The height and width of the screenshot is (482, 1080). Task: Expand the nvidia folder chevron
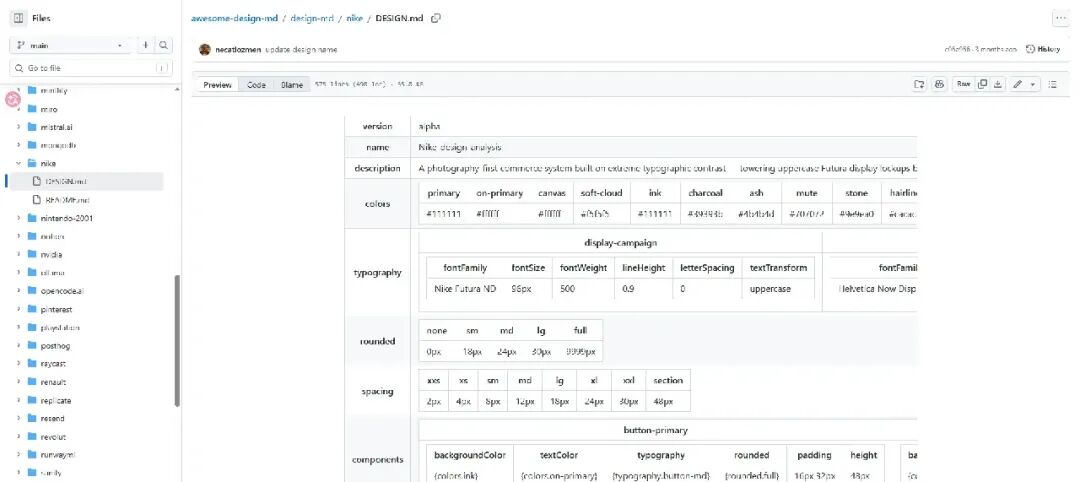(x=19, y=255)
